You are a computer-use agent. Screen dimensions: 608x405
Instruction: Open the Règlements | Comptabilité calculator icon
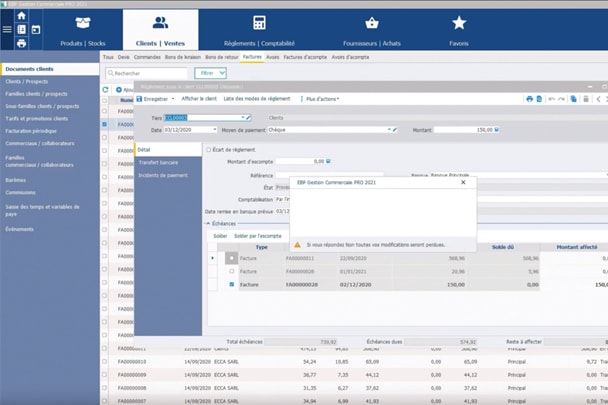[259, 24]
